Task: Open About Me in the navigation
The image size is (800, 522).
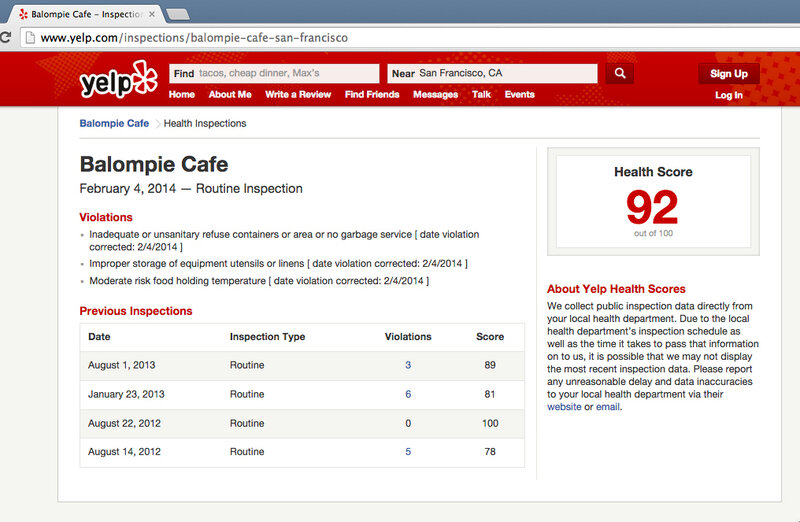Action: (x=230, y=94)
